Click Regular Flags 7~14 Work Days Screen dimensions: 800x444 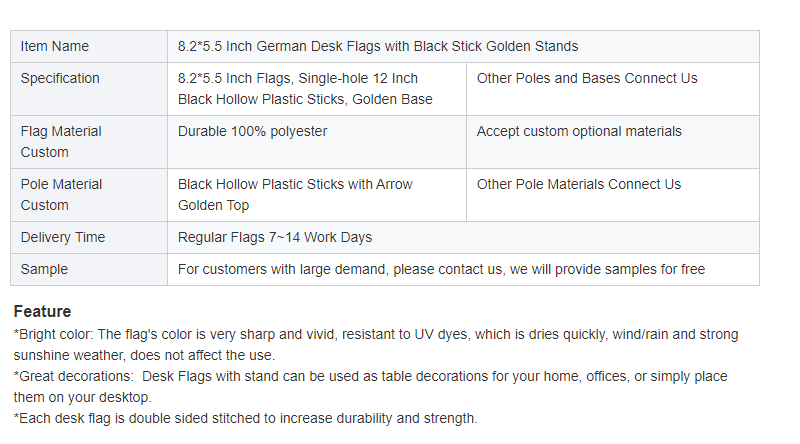(274, 237)
